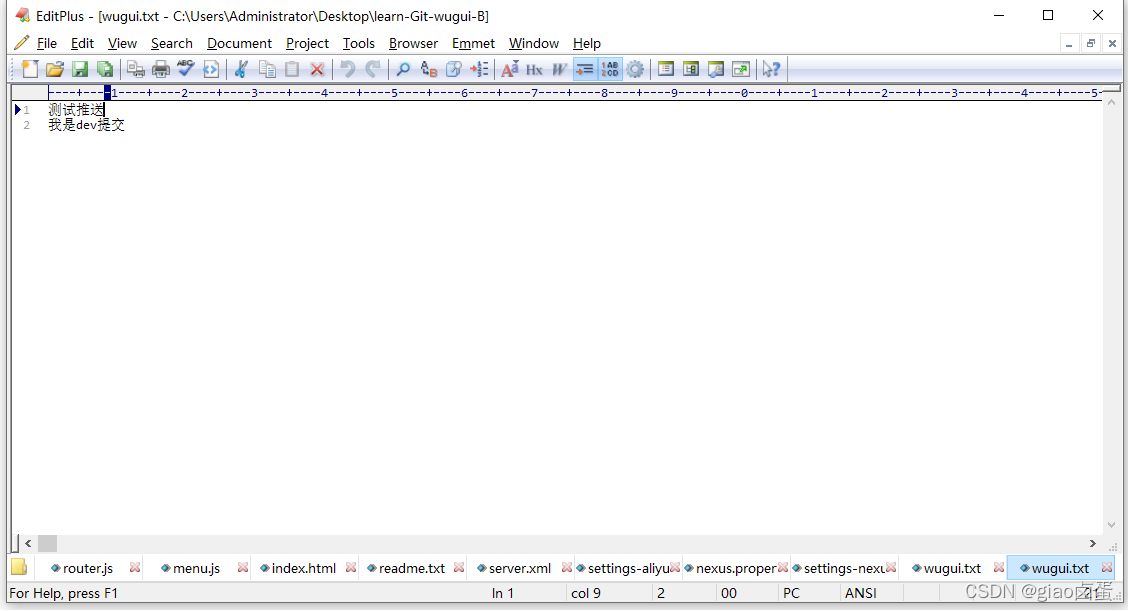This screenshot has height=611, width=1128.
Task: Click the Copy toolbar icon
Action: point(267,69)
